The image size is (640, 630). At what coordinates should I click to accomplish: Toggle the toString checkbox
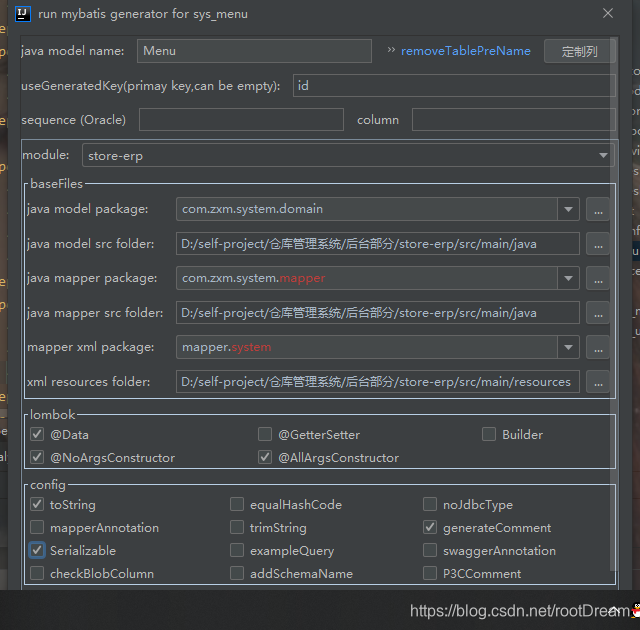tap(37, 504)
